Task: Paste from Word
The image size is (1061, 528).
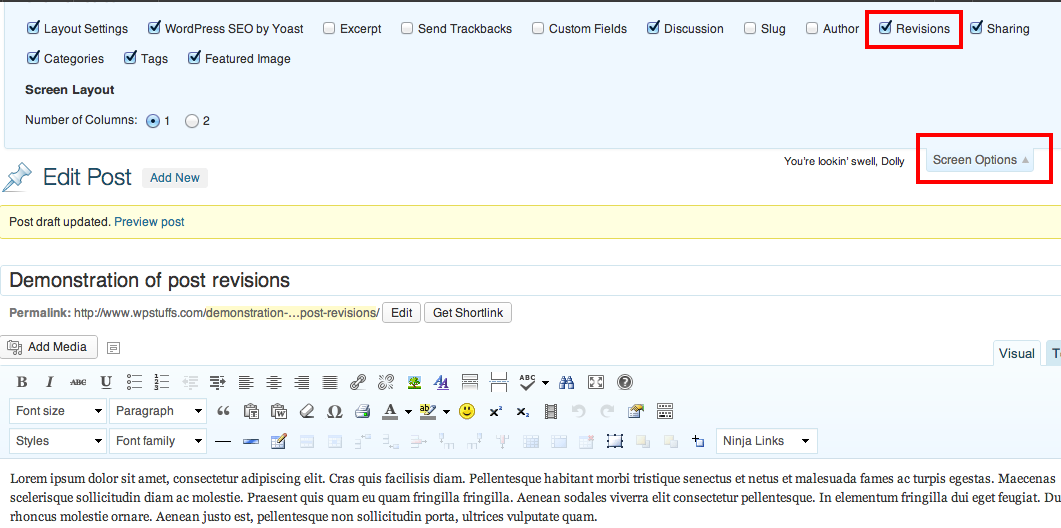Action: [x=279, y=411]
